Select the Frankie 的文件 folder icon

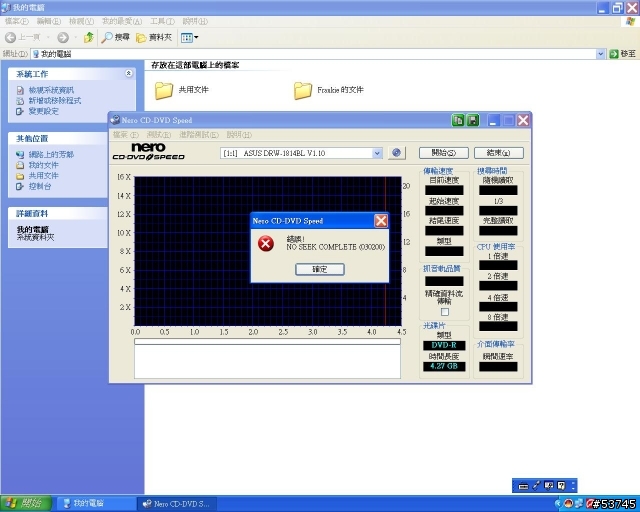pyautogui.click(x=303, y=90)
